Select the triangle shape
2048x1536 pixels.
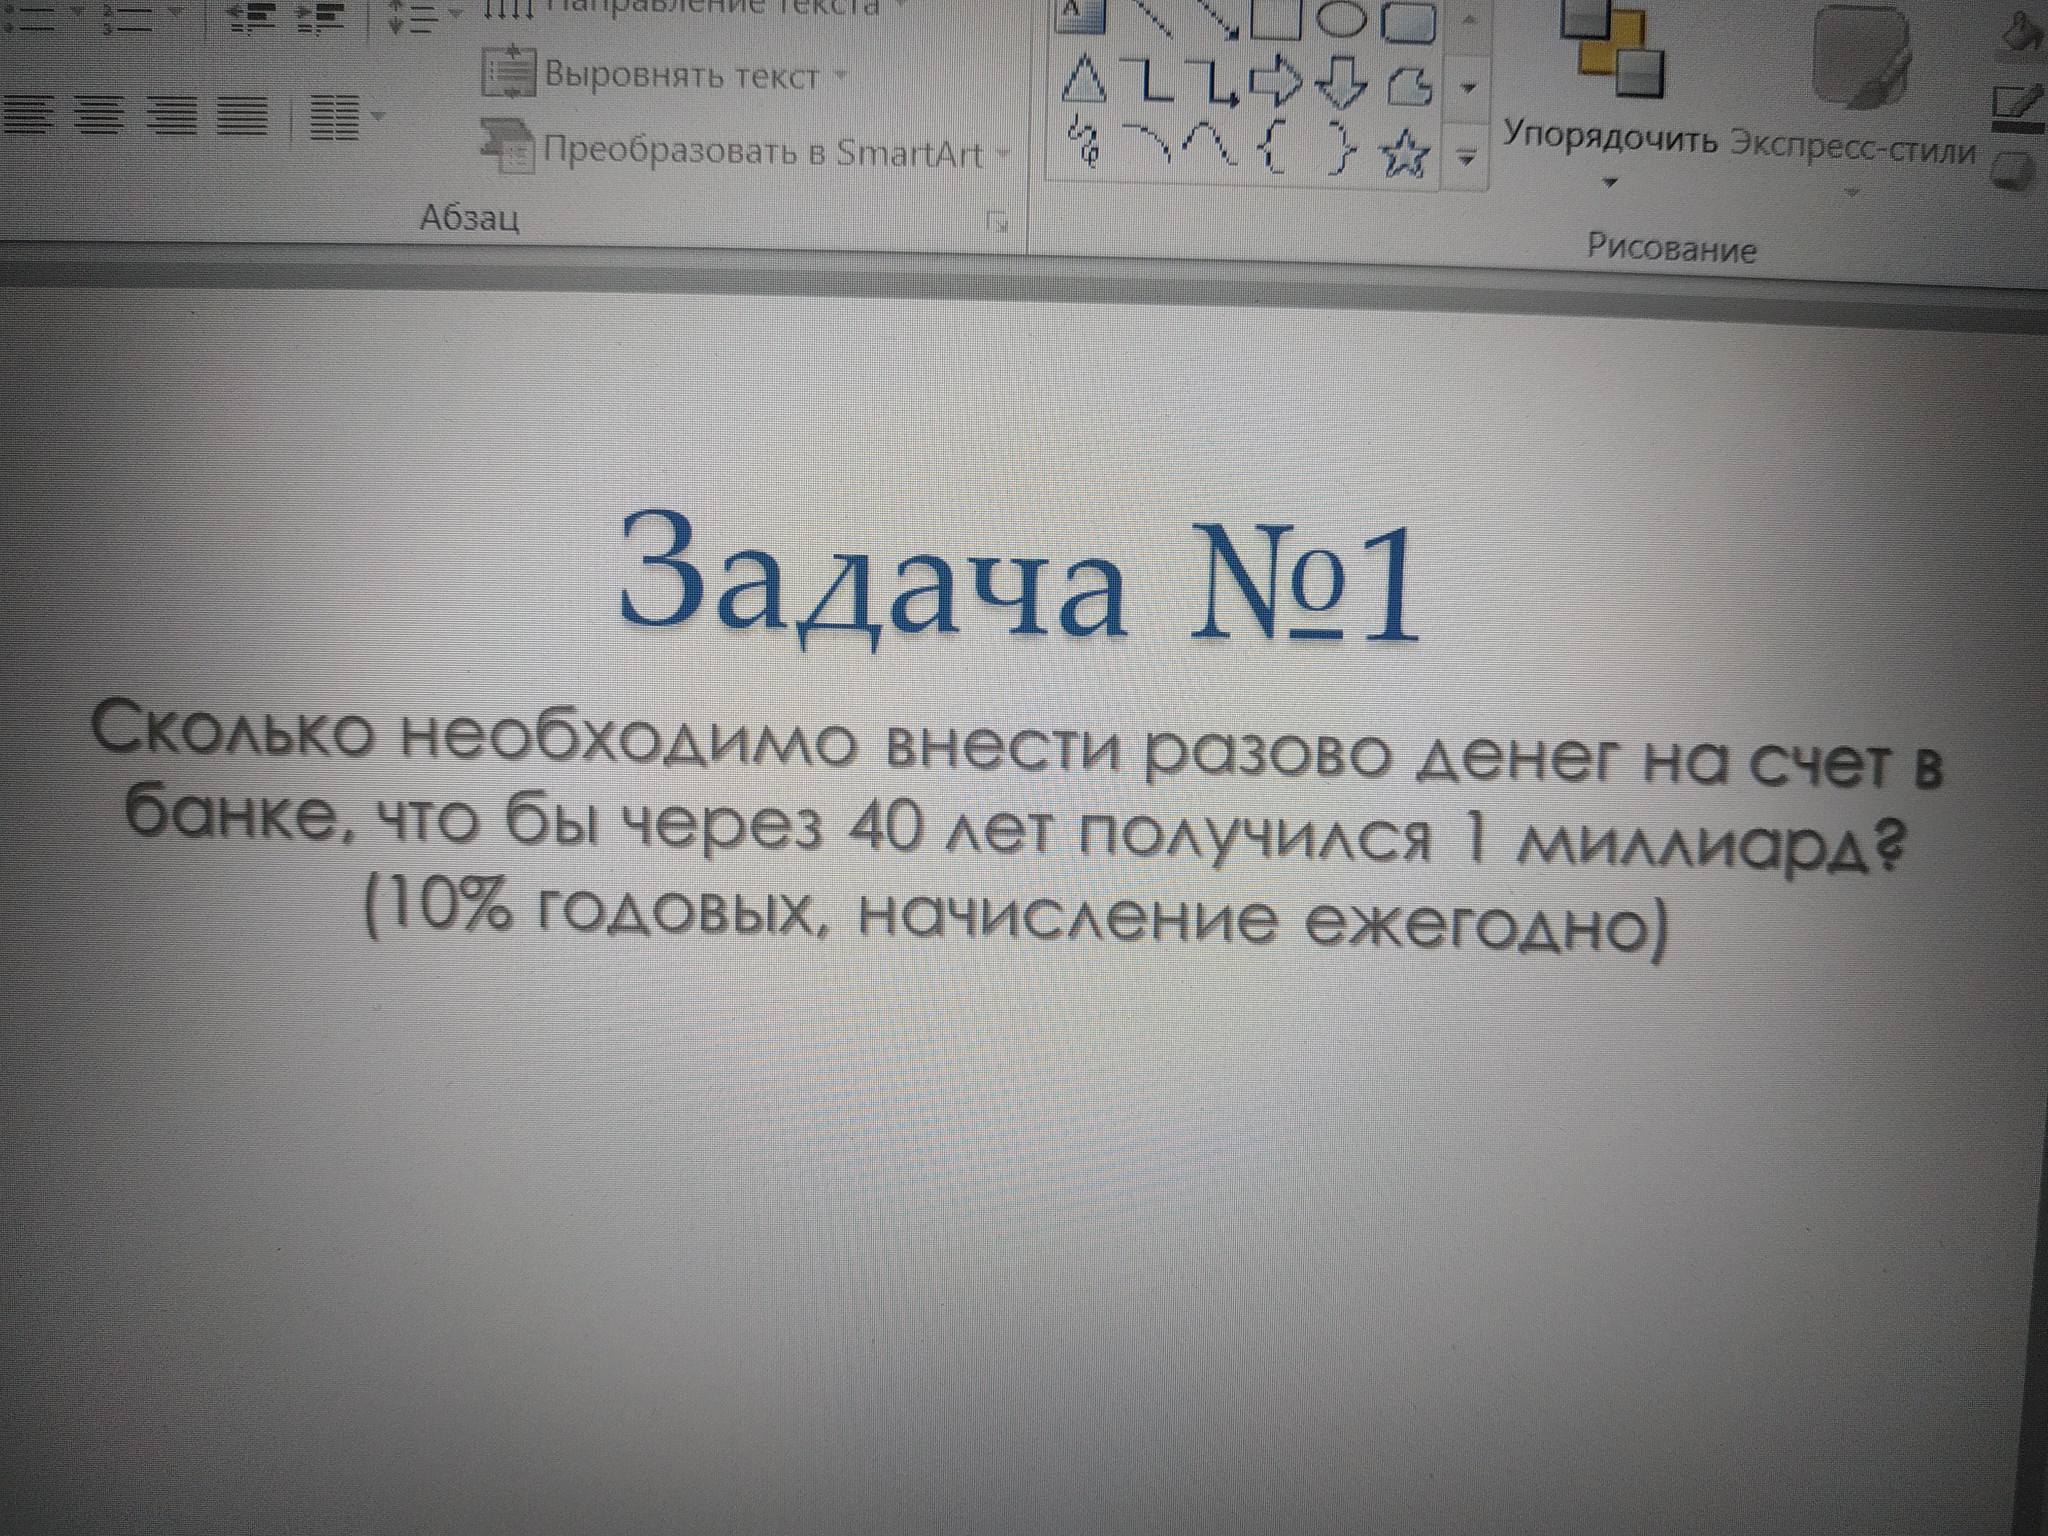tap(1083, 80)
